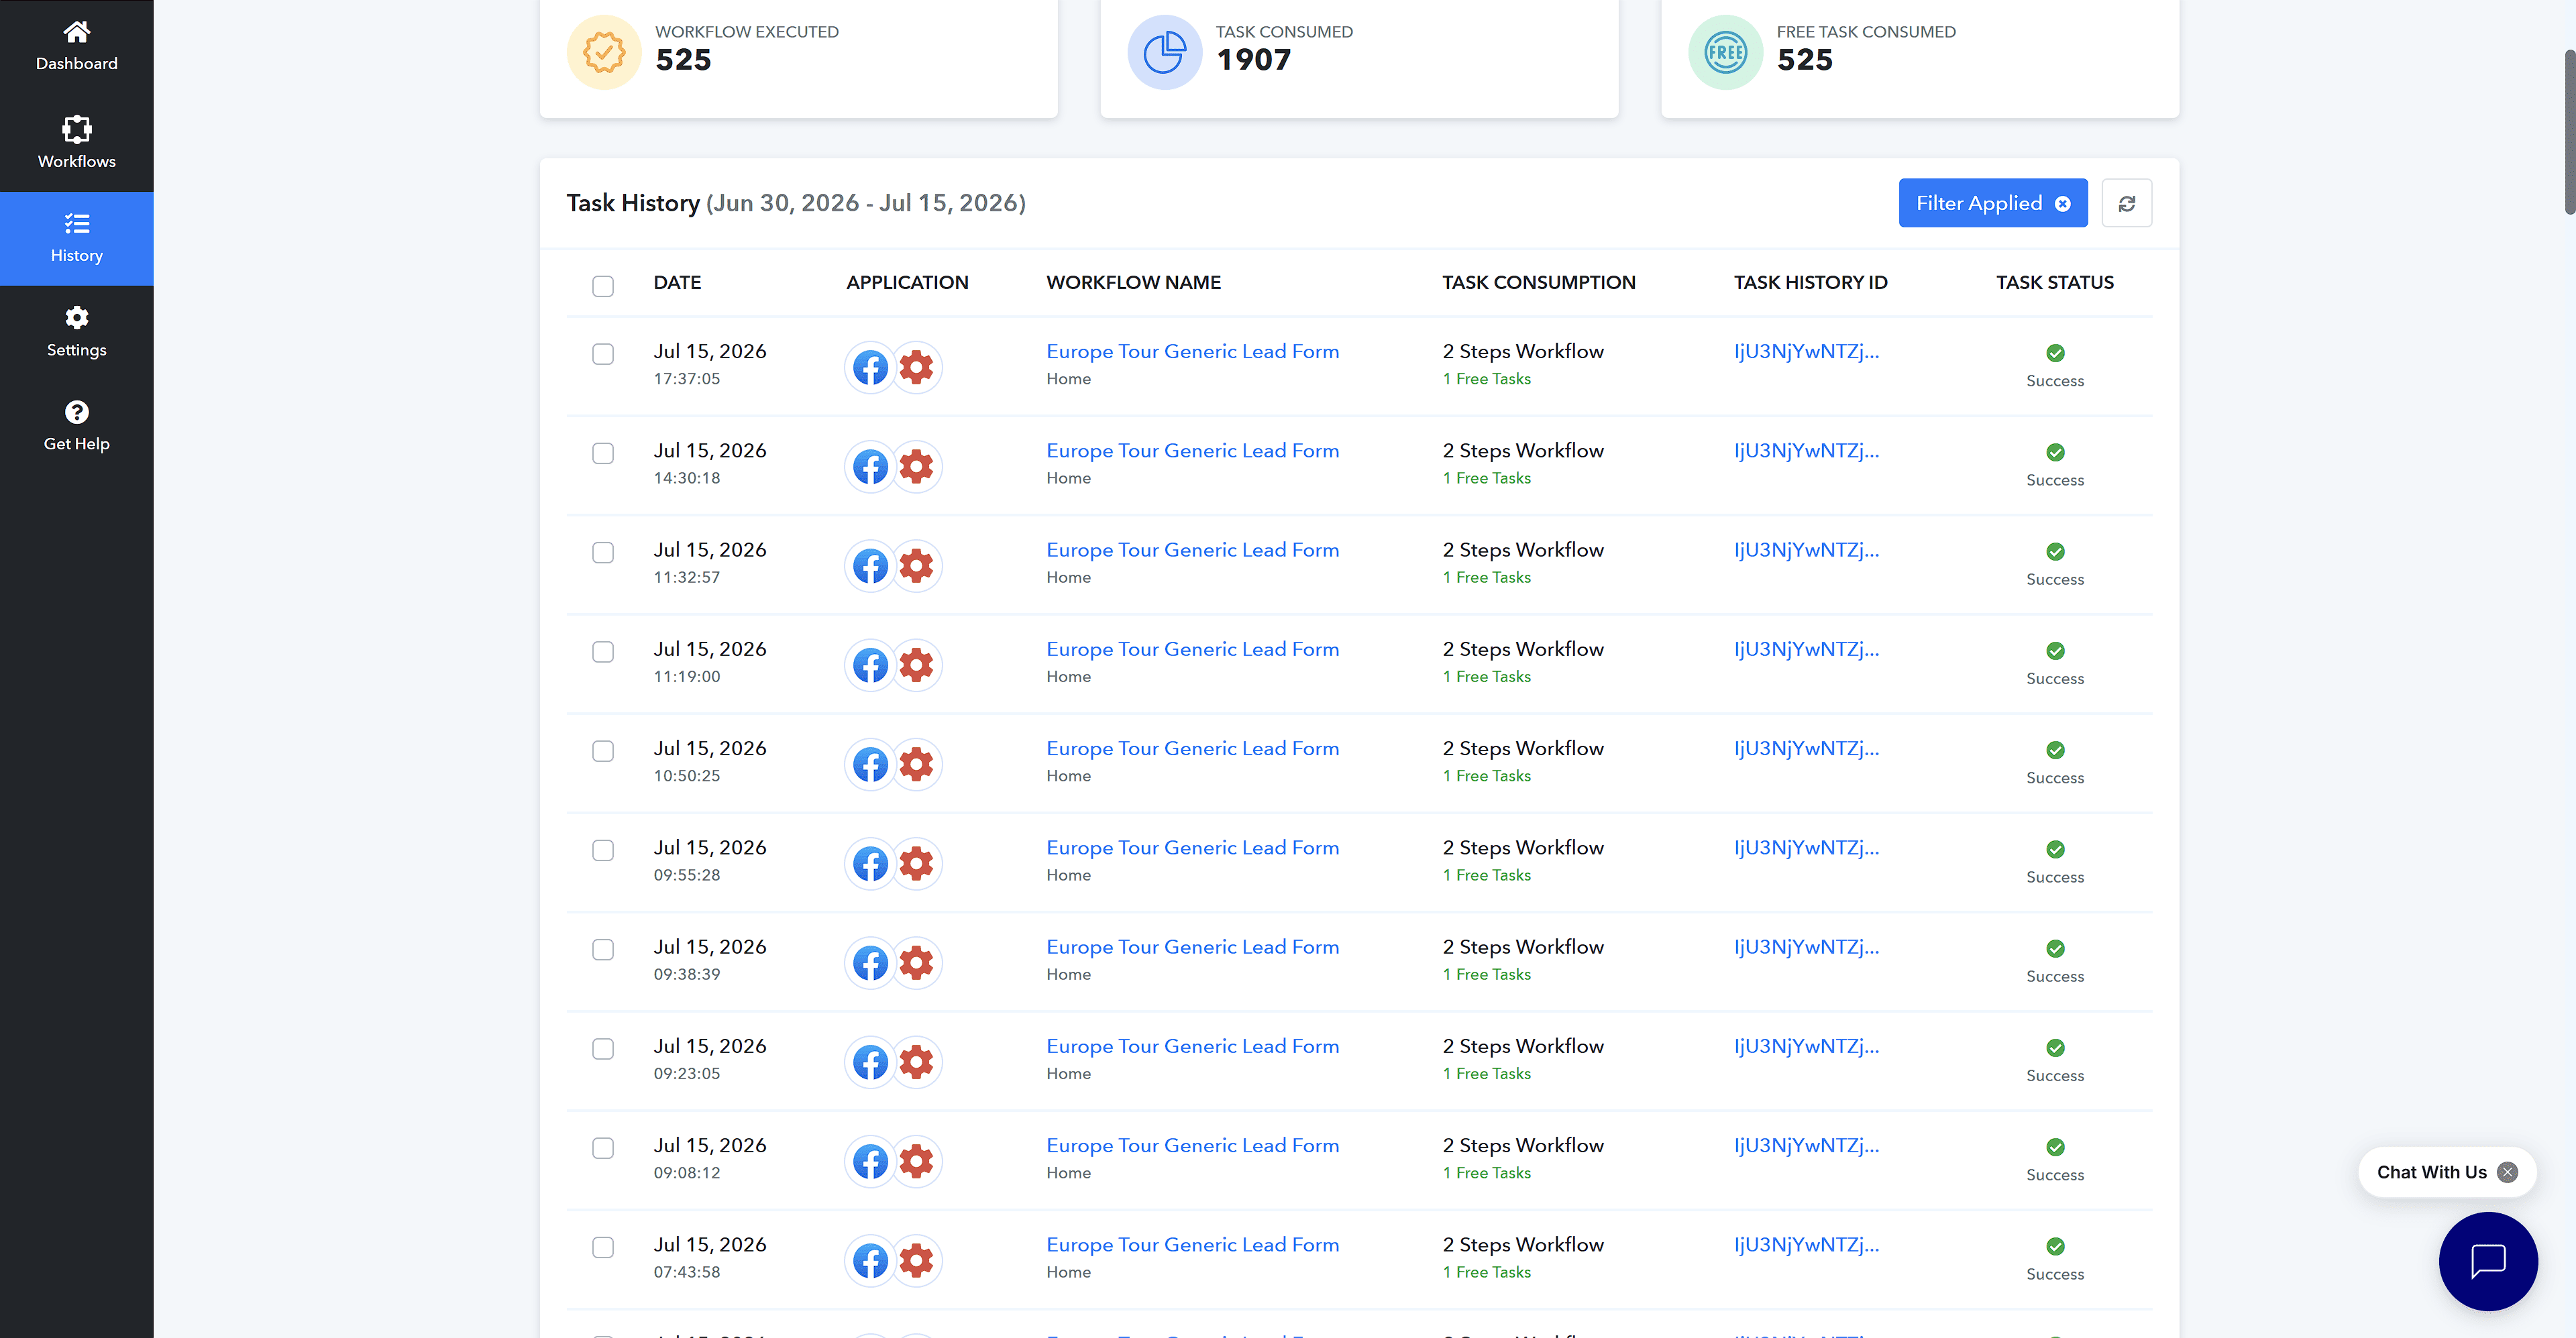Image resolution: width=2576 pixels, height=1338 pixels.
Task: Open Europe Tour Generic Lead Form at 11:32:57
Action: click(x=1192, y=550)
